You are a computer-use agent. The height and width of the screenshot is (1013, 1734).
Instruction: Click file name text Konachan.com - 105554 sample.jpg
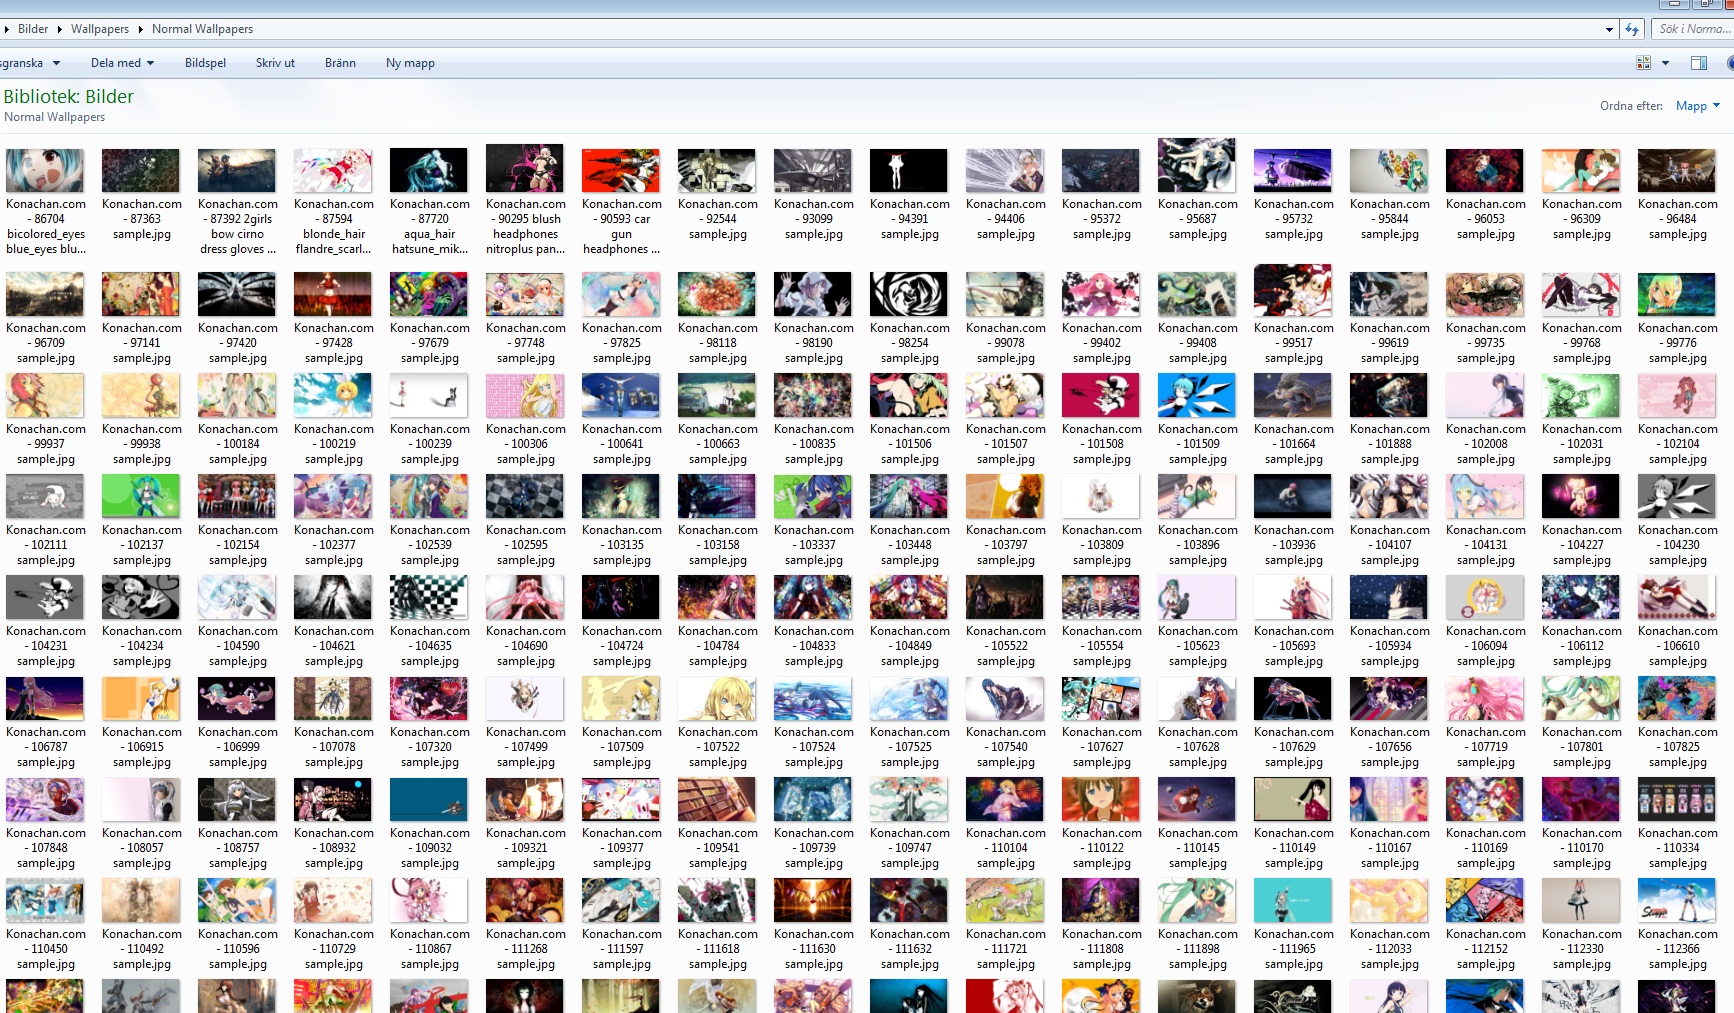pyautogui.click(x=1101, y=646)
